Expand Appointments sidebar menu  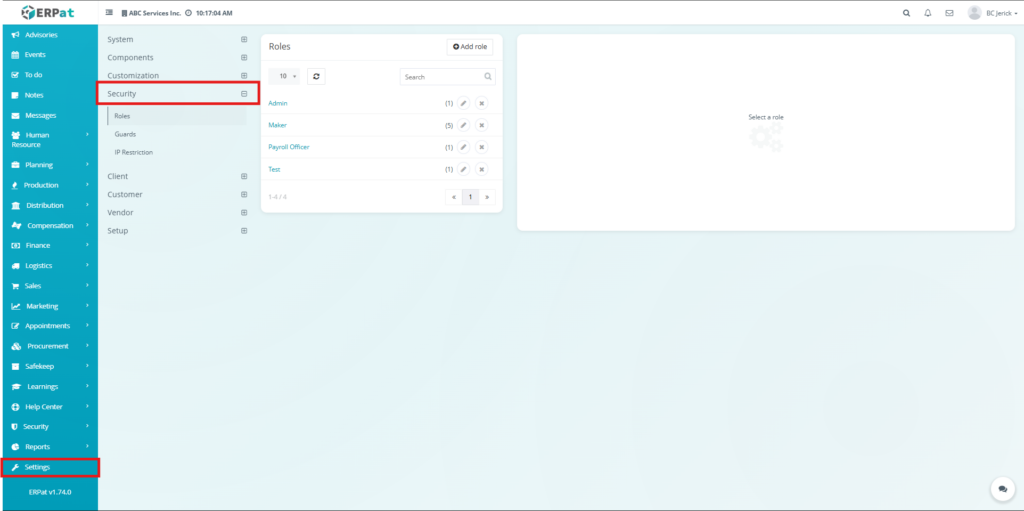tap(49, 326)
